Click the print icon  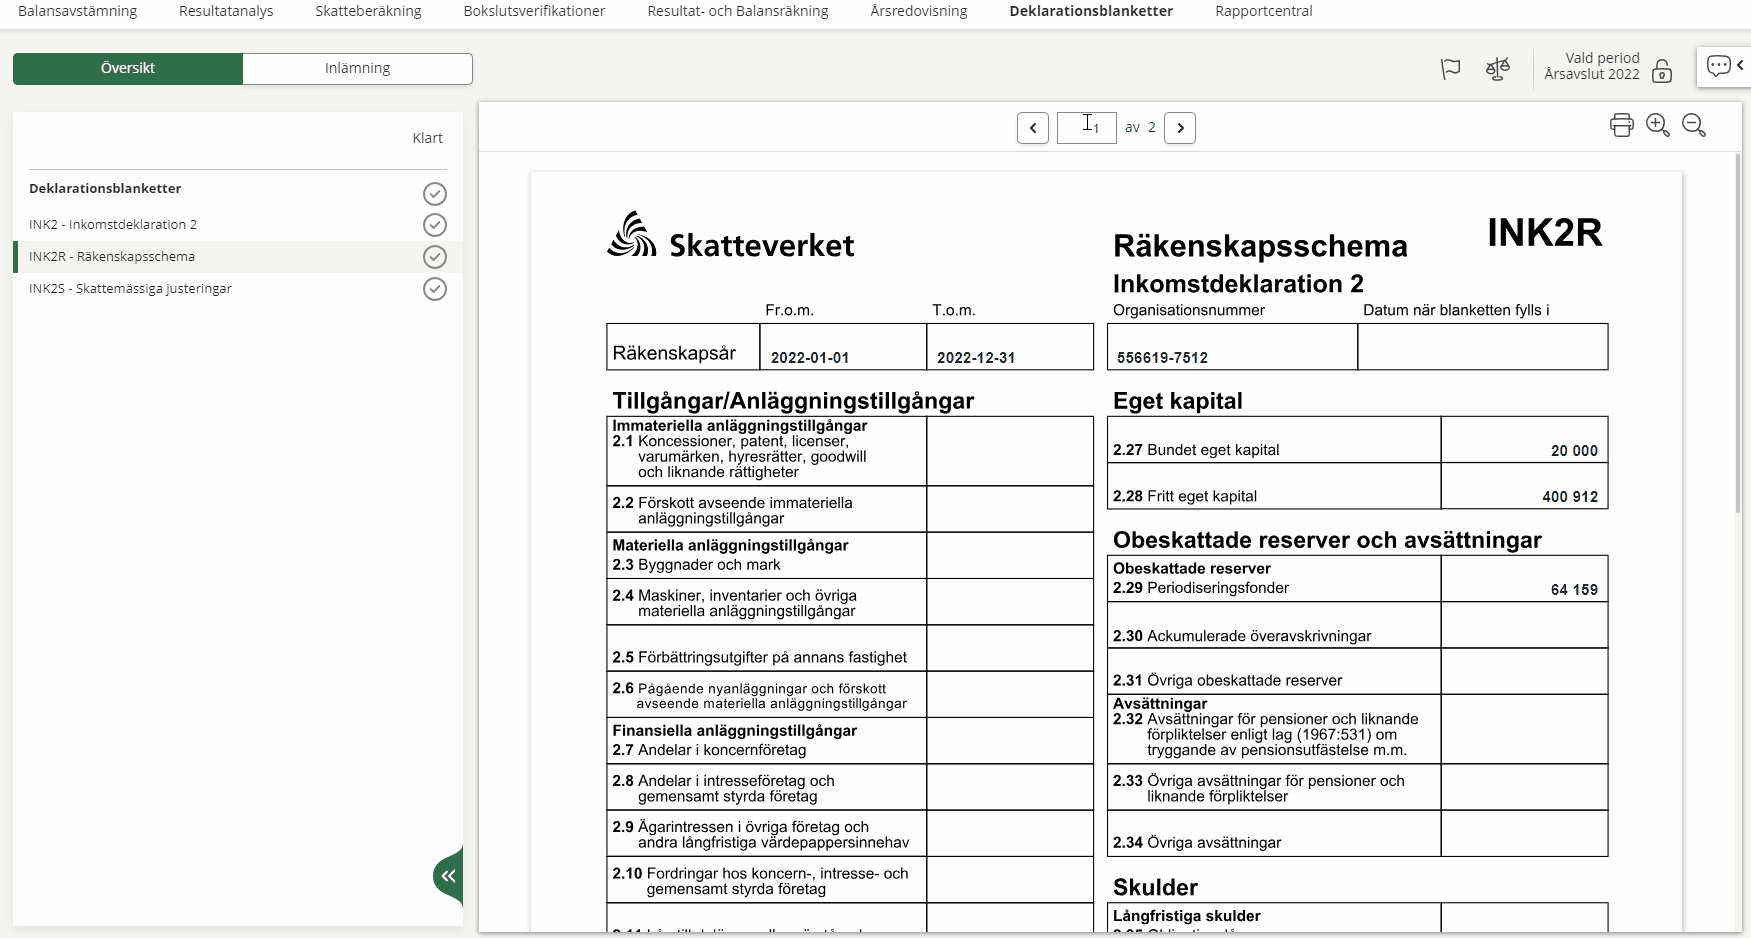click(1621, 125)
